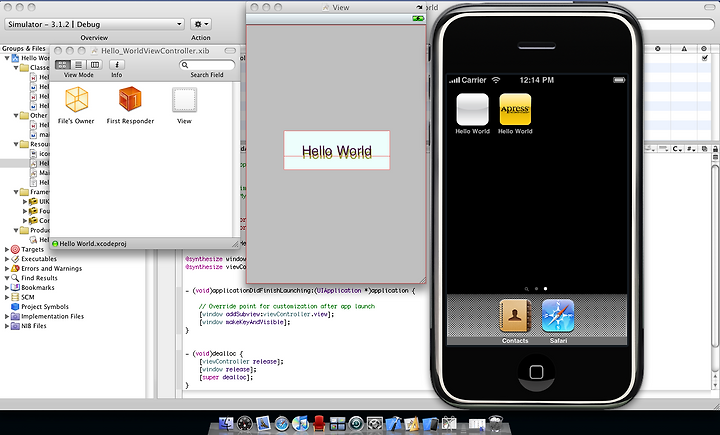
Task: Open the '#' includes popup in editor bar
Action: click(691, 149)
